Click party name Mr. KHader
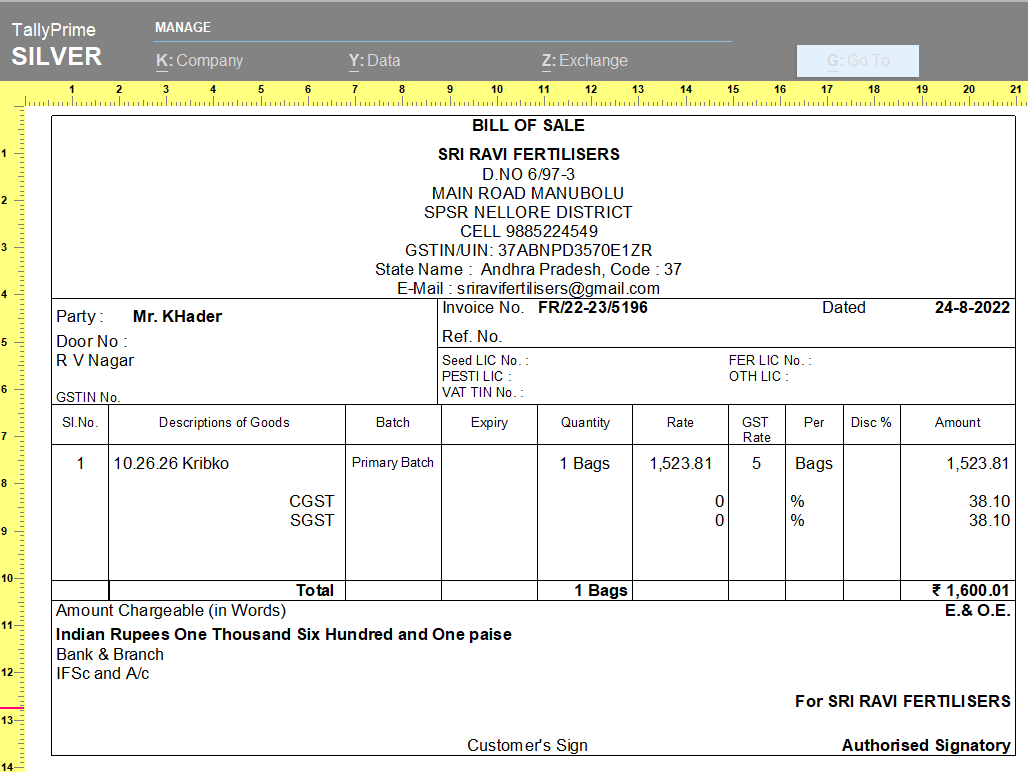1028x776 pixels. [x=177, y=317]
